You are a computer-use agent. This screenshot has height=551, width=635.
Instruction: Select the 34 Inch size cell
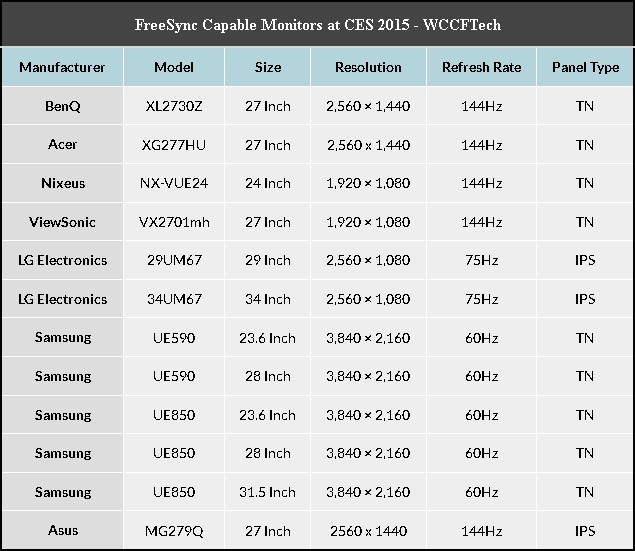tap(268, 299)
